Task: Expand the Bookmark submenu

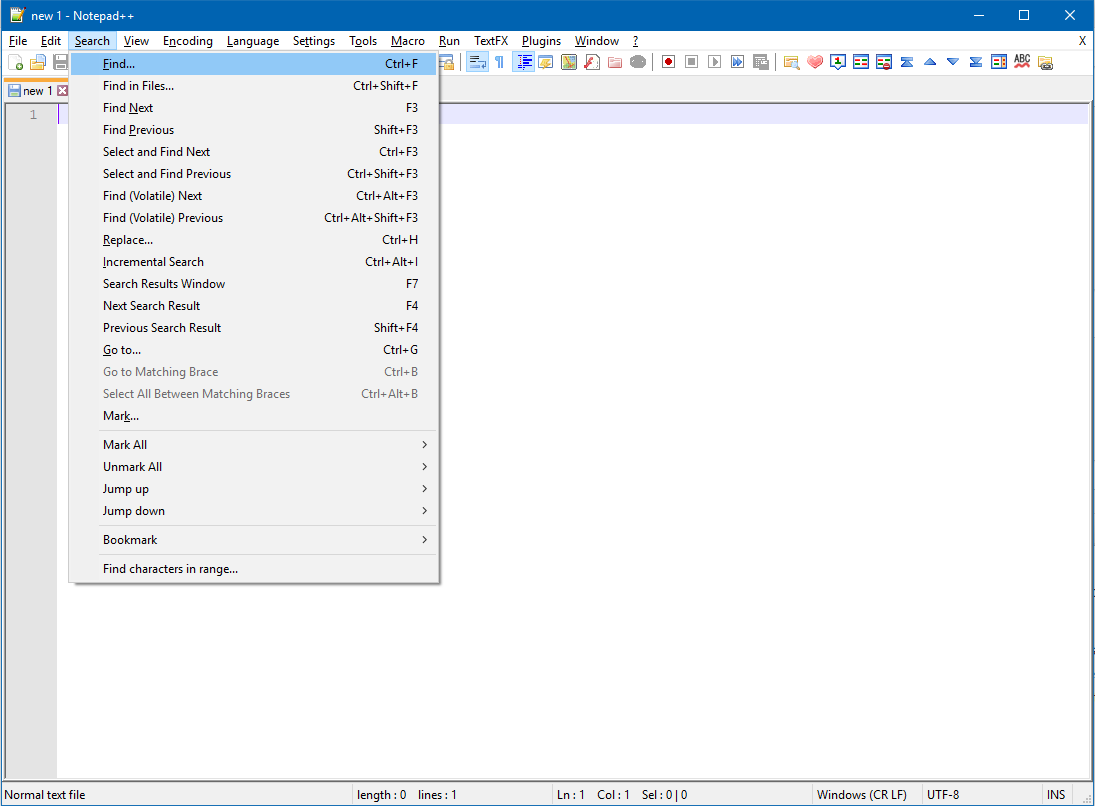Action: [253, 540]
